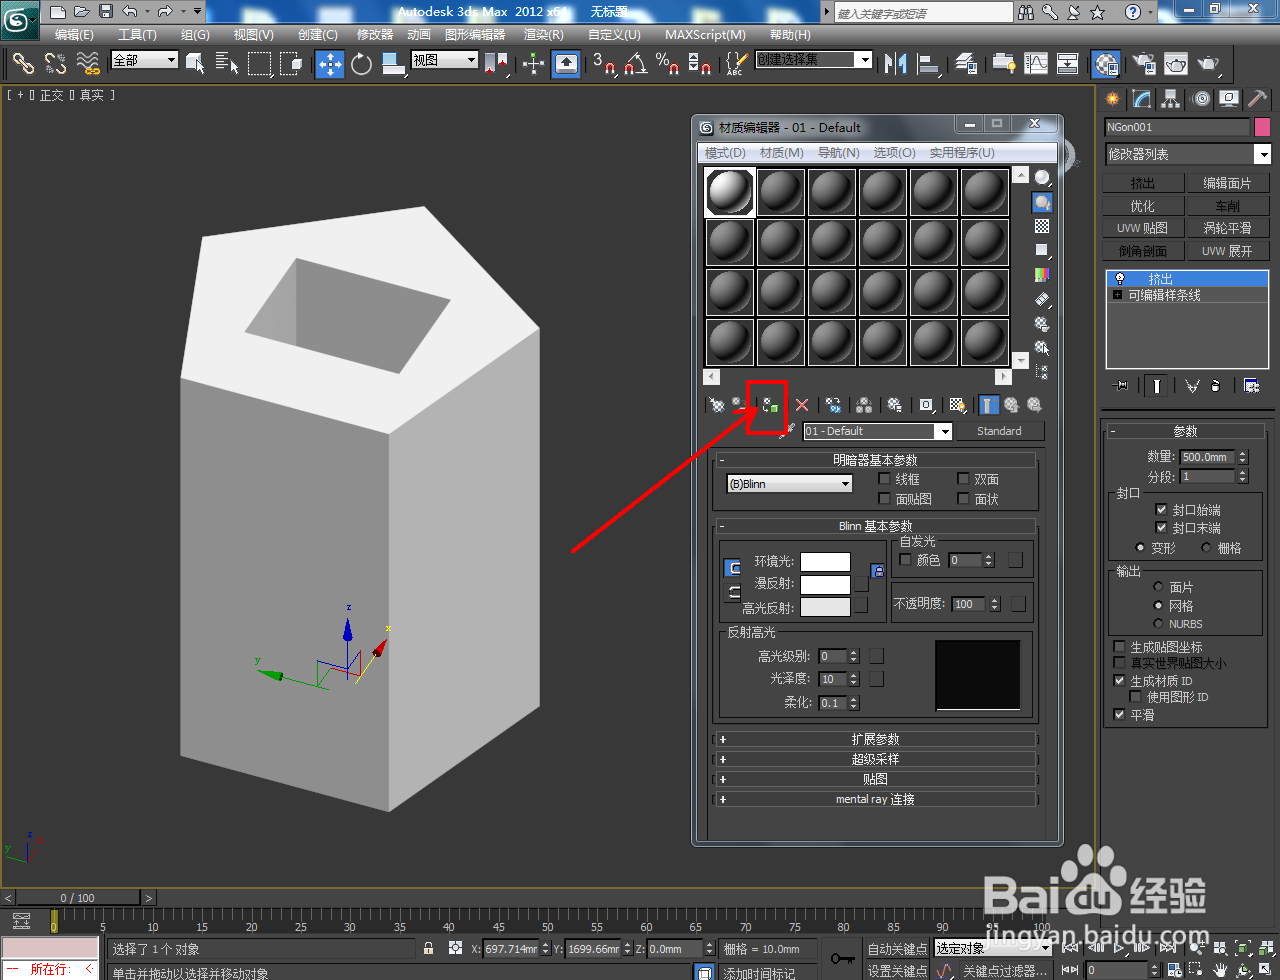Activate Select and Move tool
This screenshot has width=1280, height=980.
pos(329,64)
